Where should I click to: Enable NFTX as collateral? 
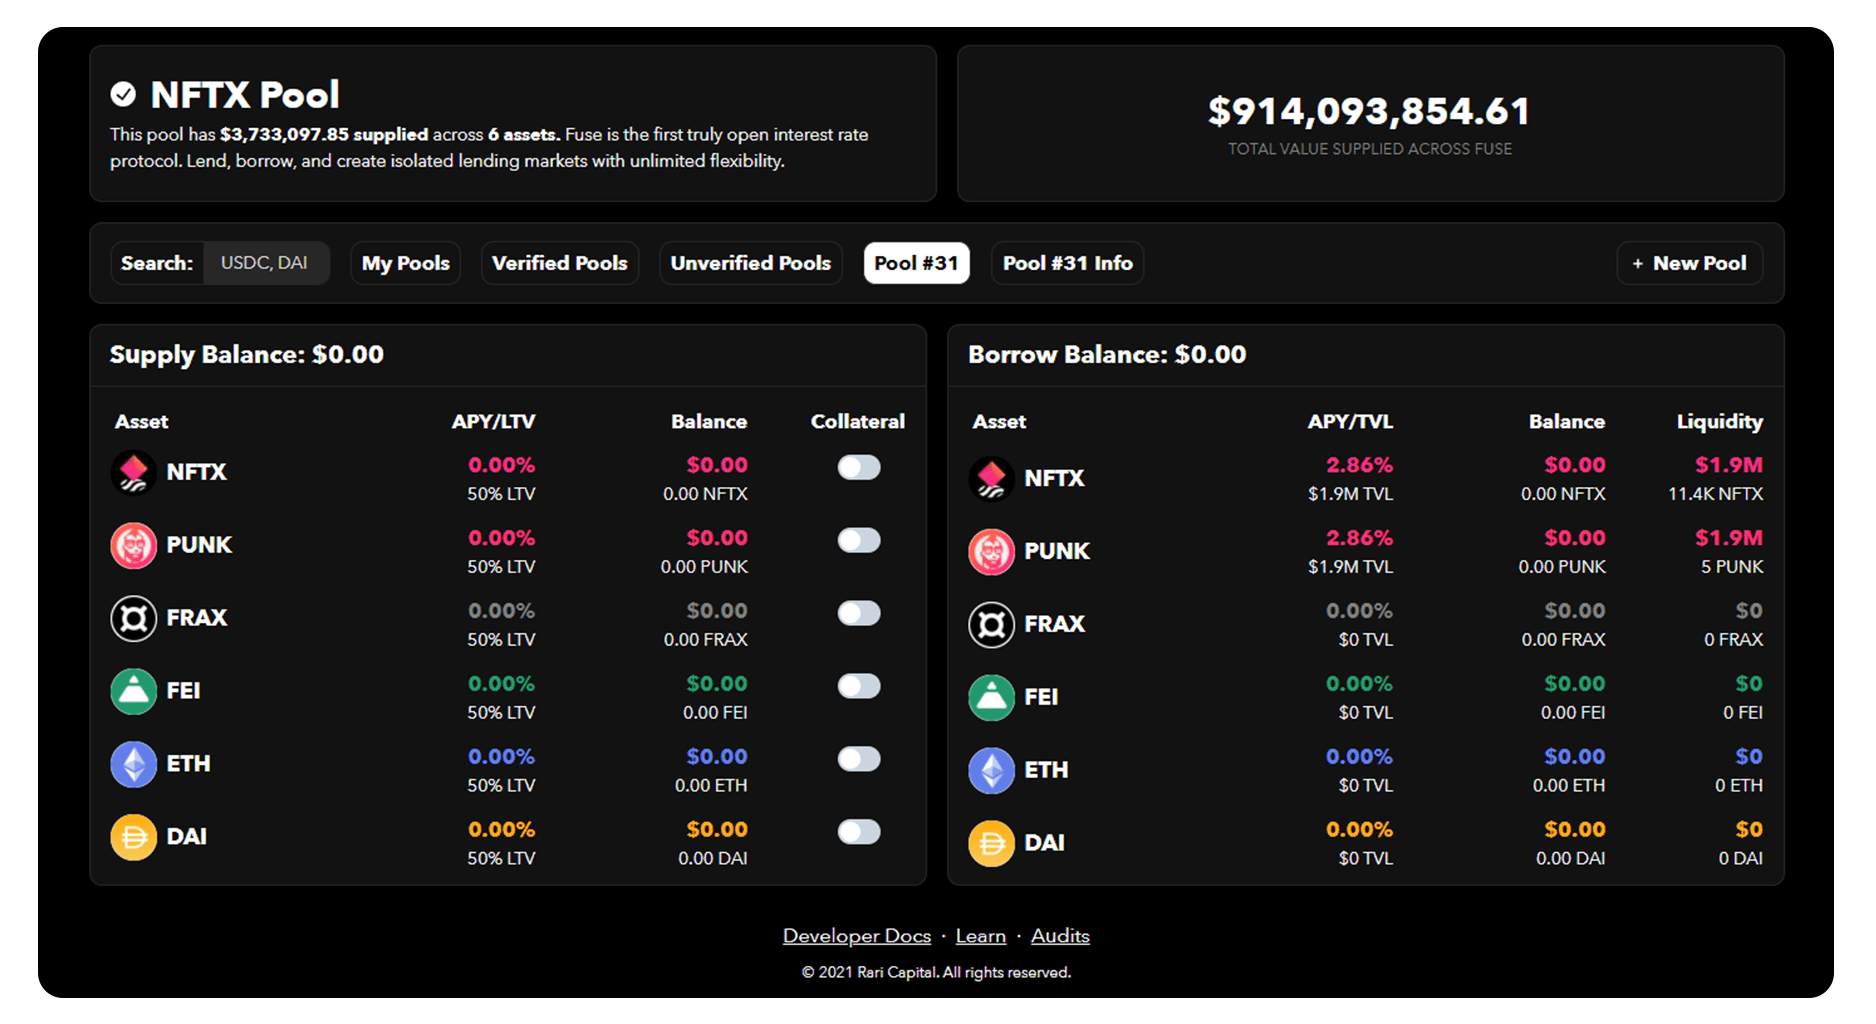[858, 468]
